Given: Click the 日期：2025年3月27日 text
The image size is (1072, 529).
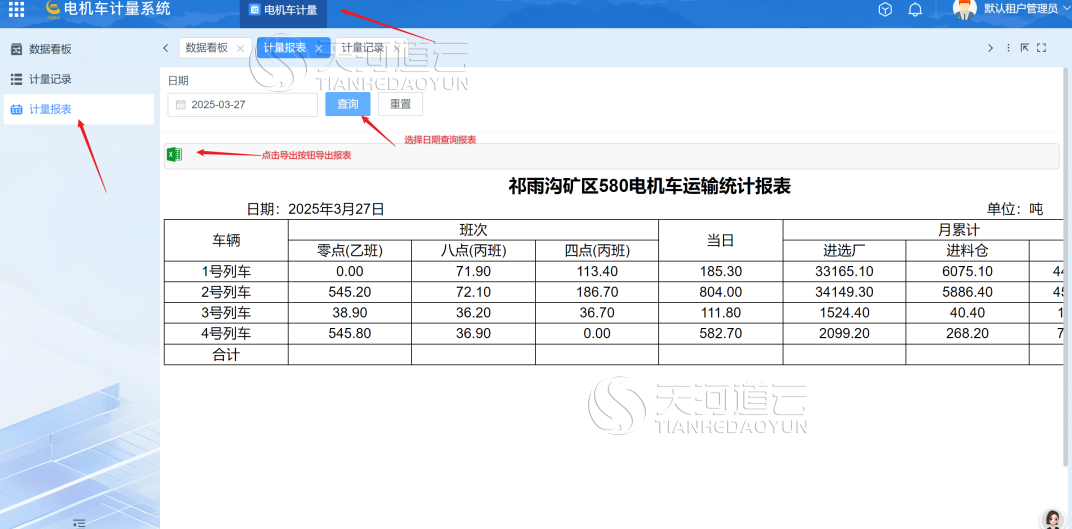Looking at the screenshot, I should 315,209.
